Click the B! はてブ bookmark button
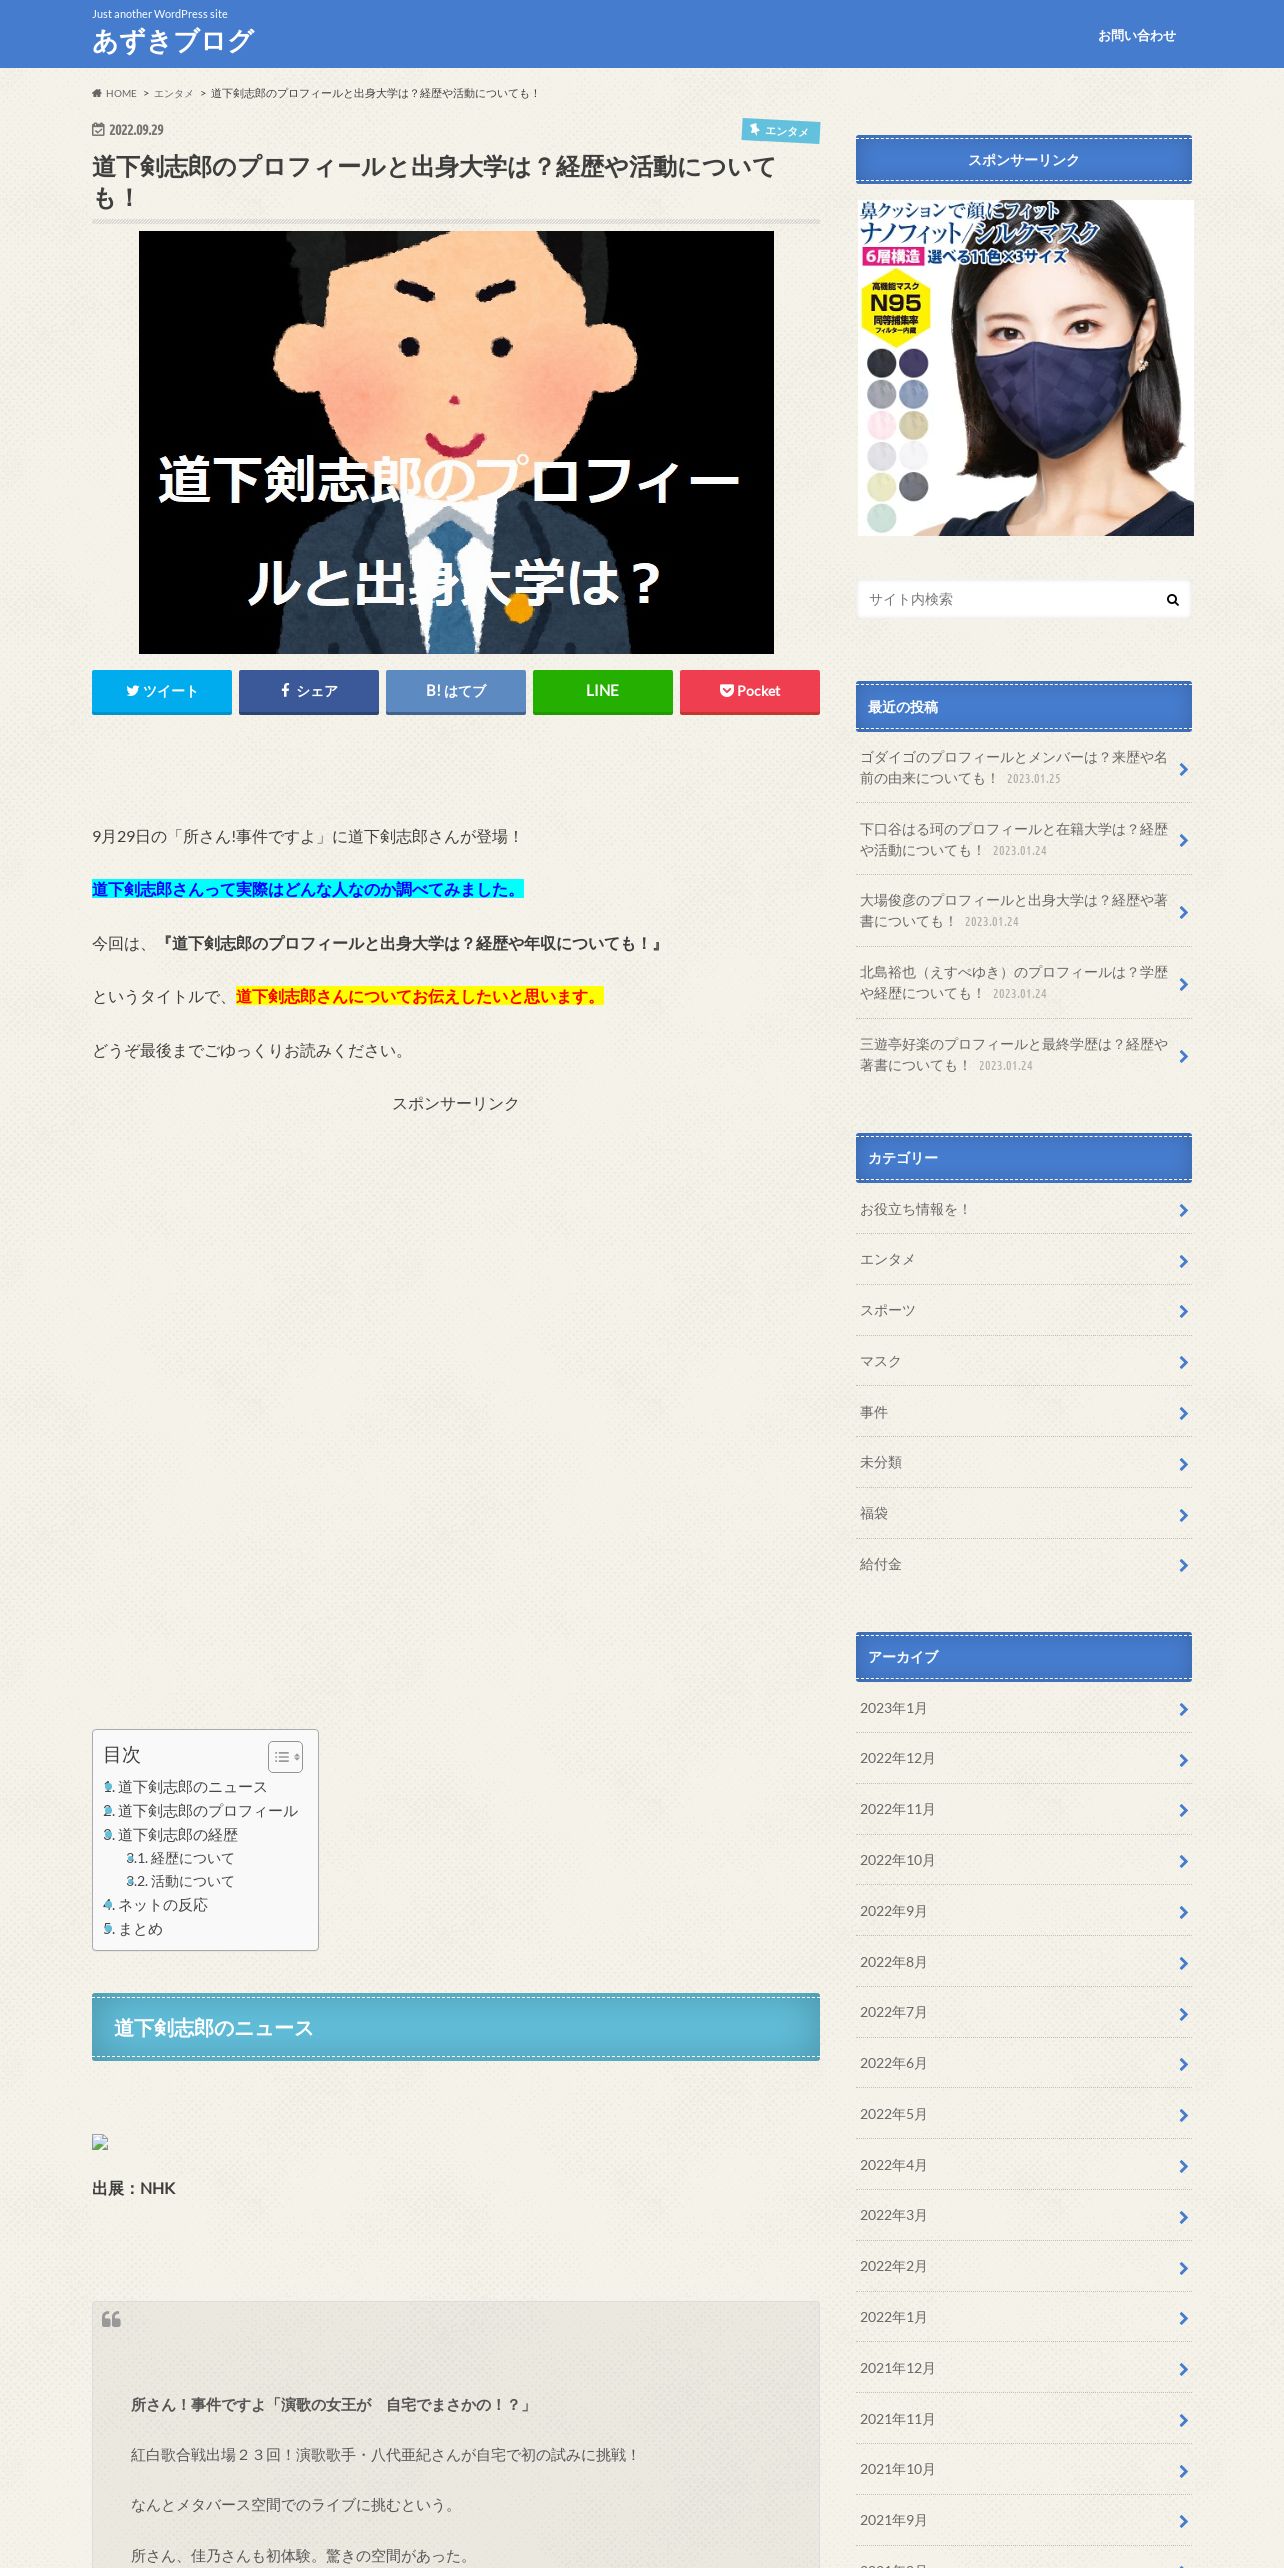1284x2568 pixels. coord(456,691)
